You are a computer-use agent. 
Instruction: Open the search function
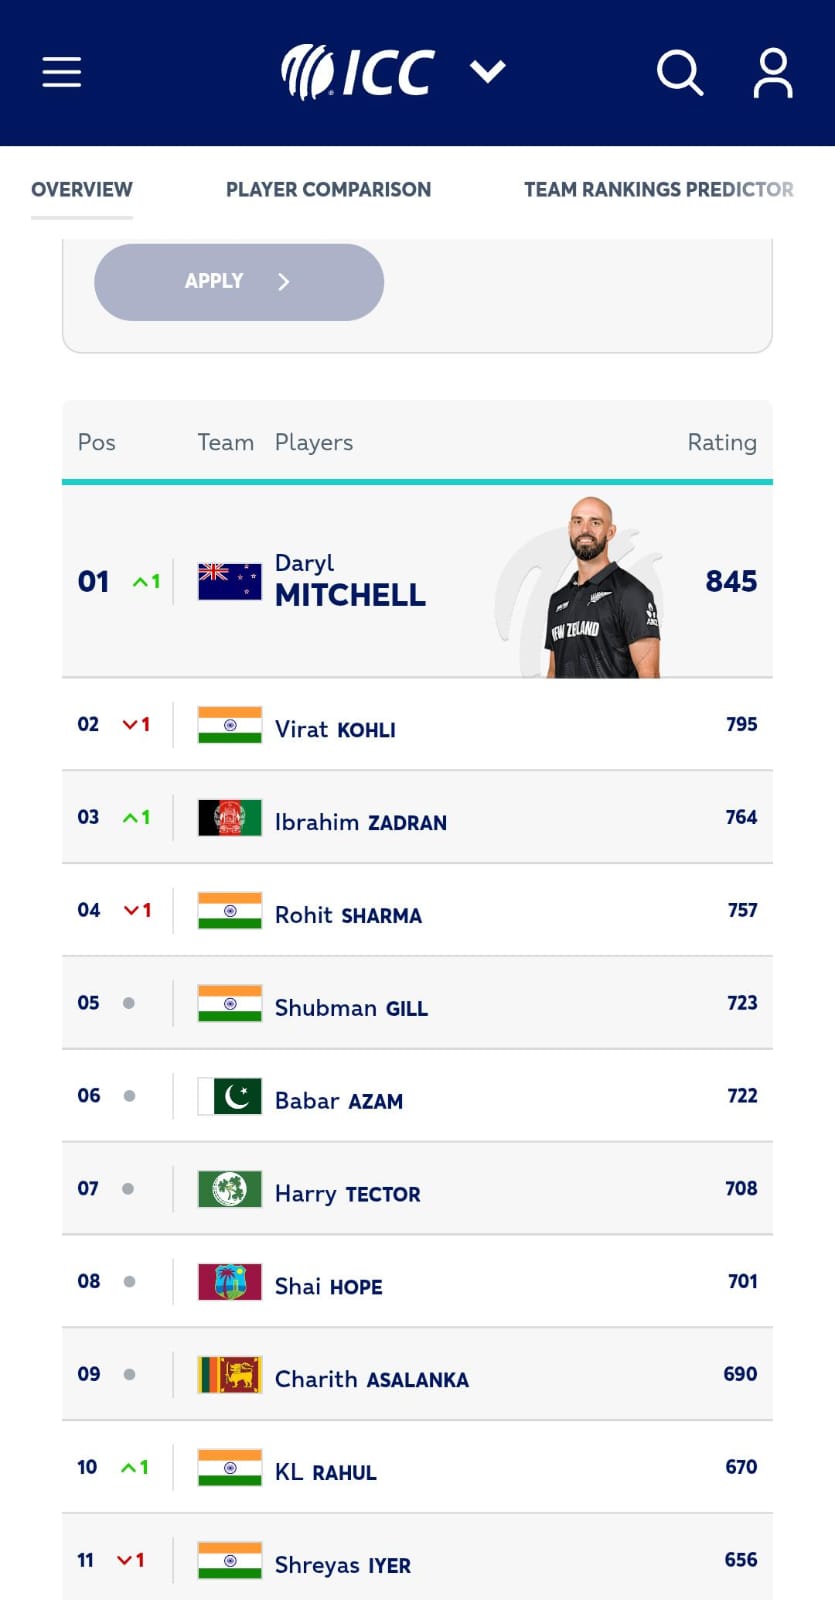click(x=679, y=71)
